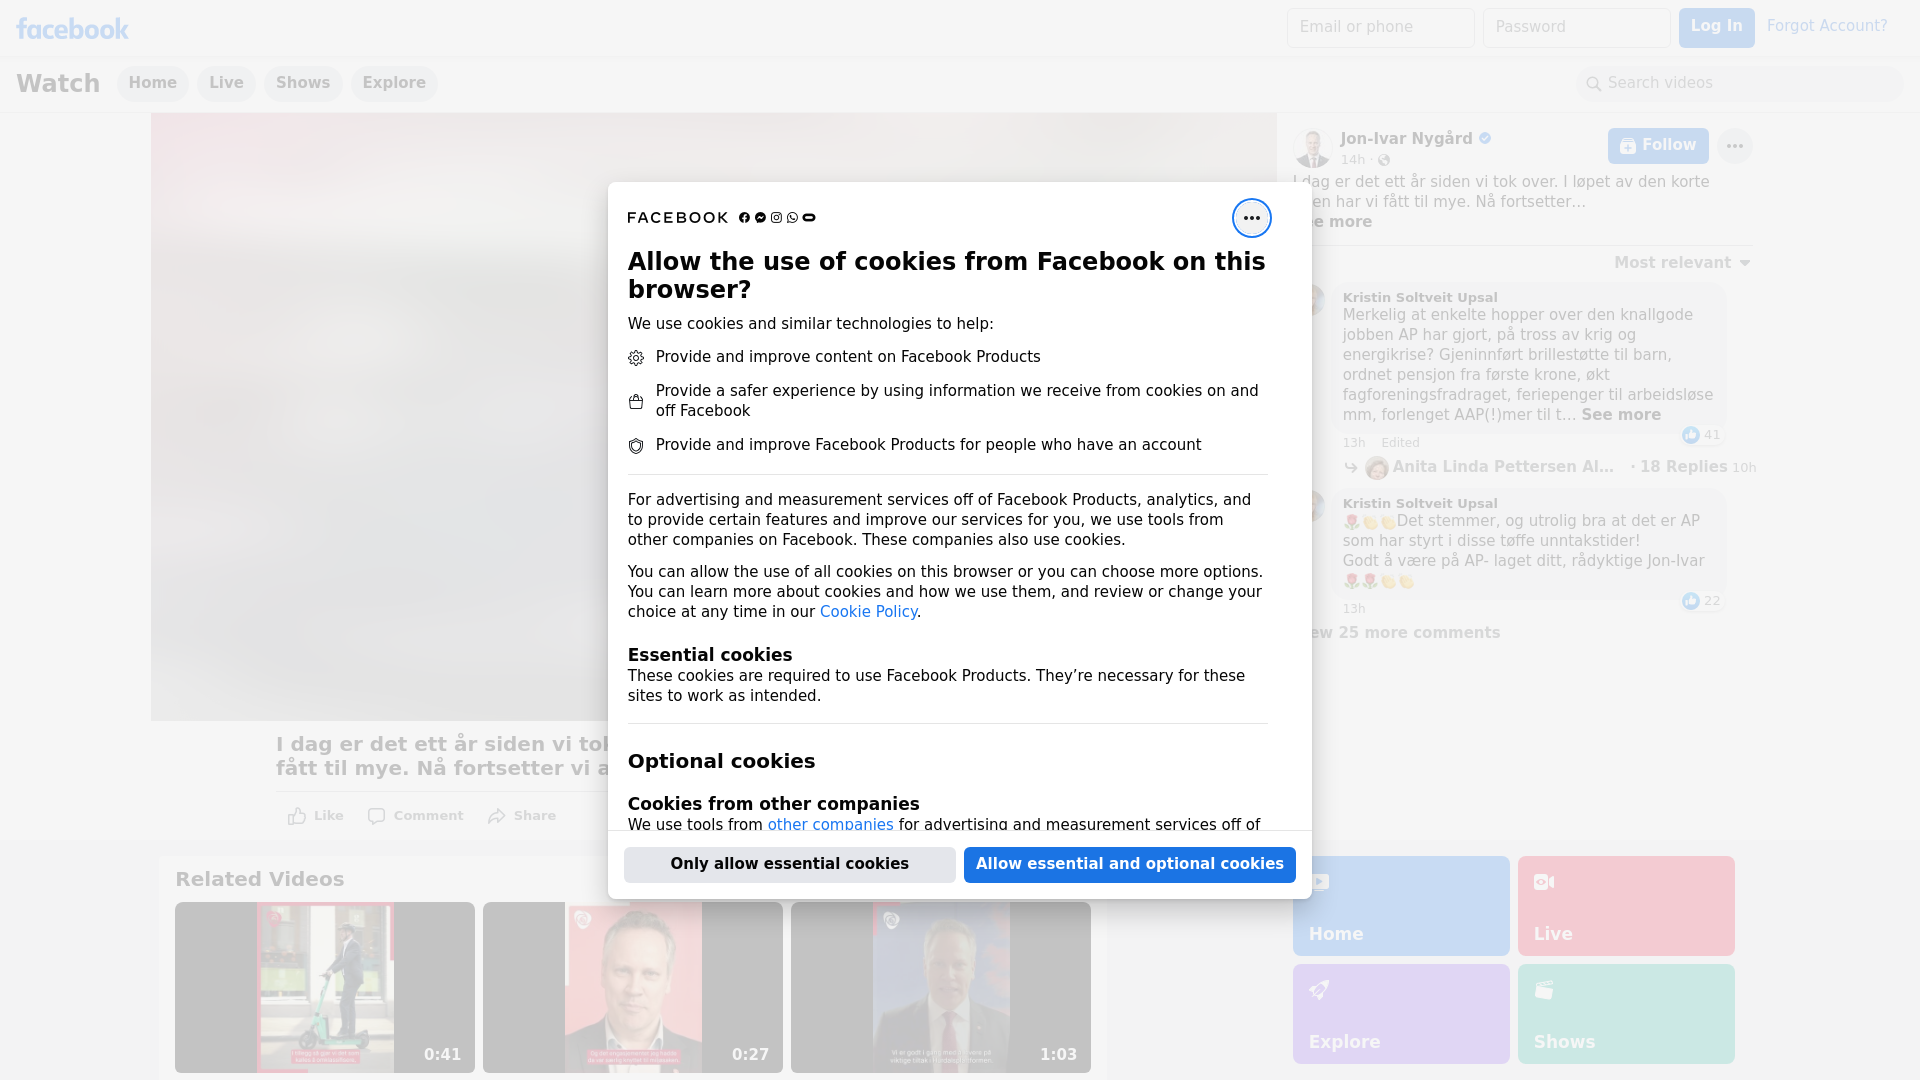This screenshot has width=1920, height=1080.
Task: Open the three-dot menu in cookie dialog
Action: click(x=1251, y=218)
